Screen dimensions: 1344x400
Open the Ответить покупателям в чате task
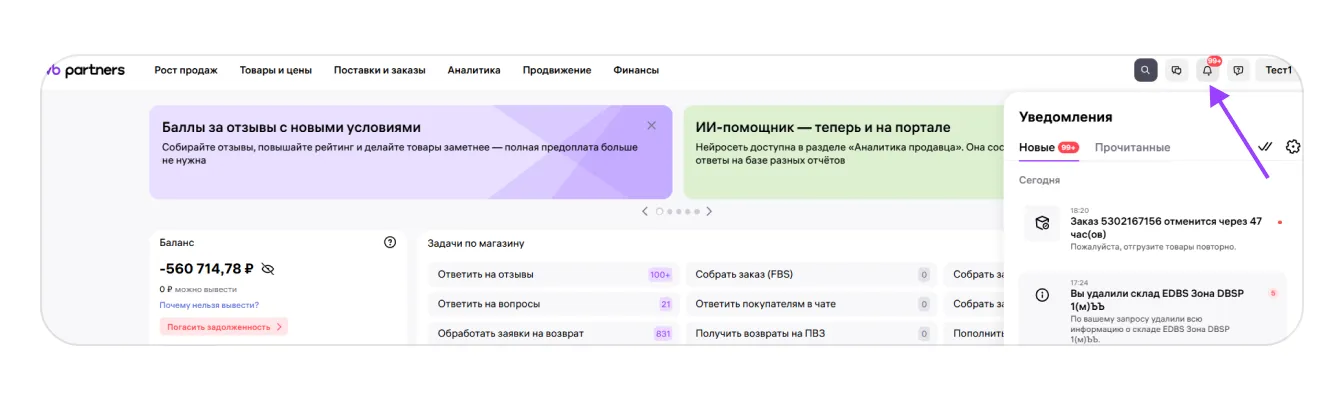click(811, 303)
